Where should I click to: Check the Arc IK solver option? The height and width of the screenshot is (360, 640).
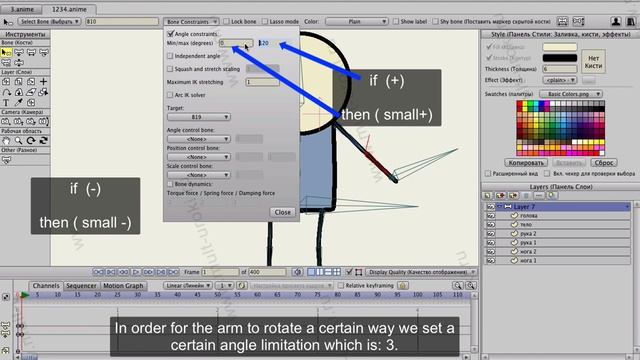tap(170, 95)
